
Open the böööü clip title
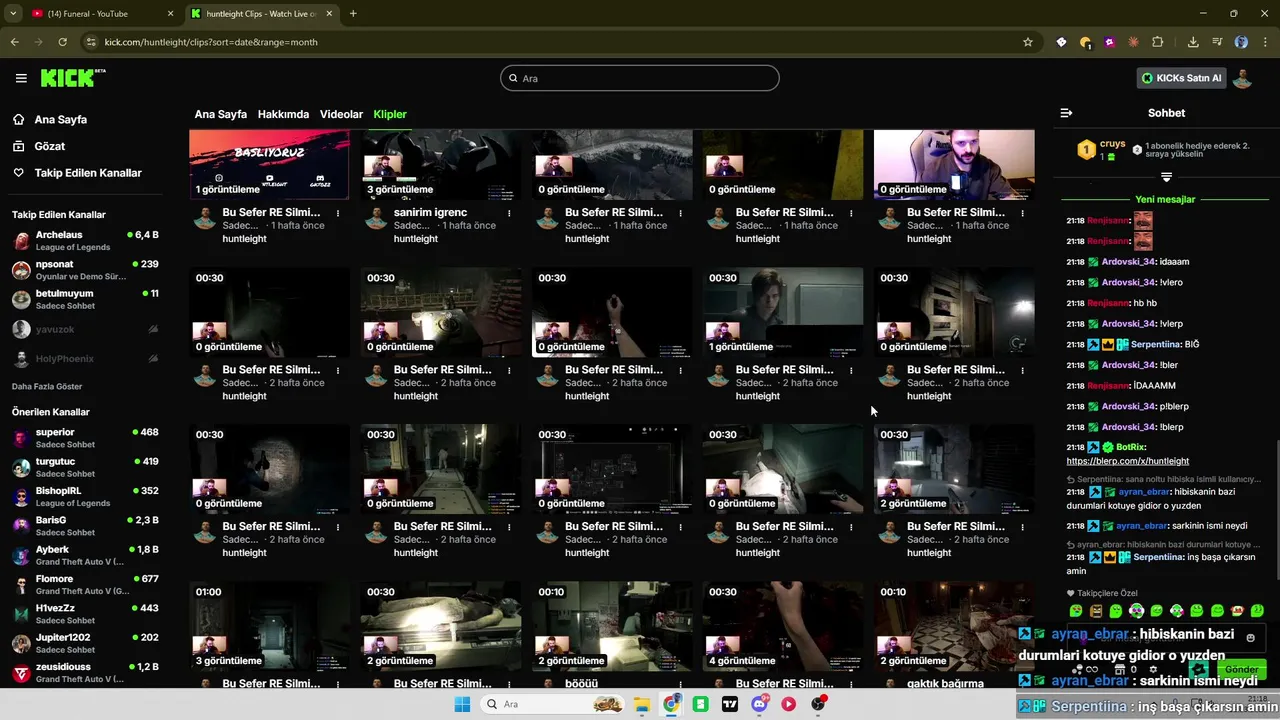(x=581, y=684)
